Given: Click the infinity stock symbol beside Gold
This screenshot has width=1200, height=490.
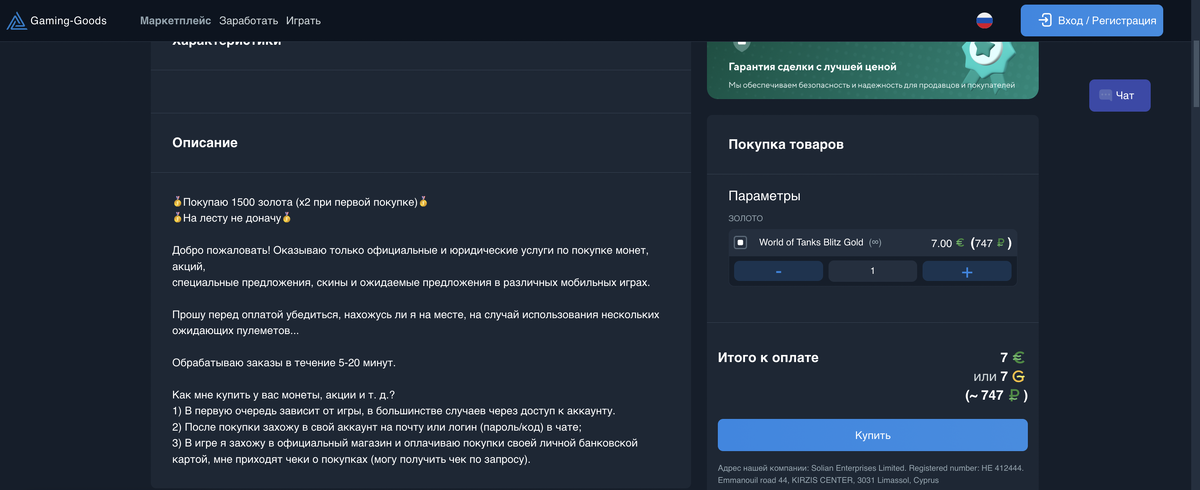Looking at the screenshot, I should (875, 243).
